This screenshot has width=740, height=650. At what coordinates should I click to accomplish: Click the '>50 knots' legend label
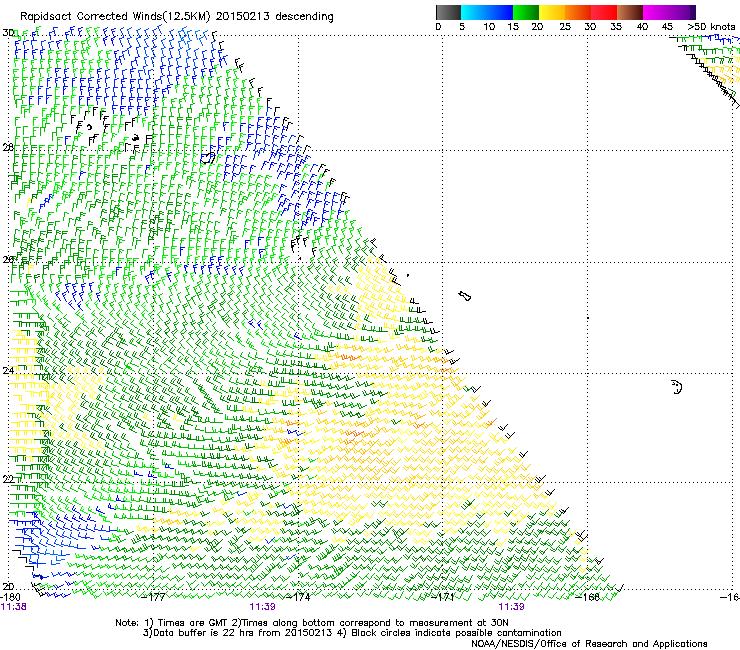pyautogui.click(x=711, y=26)
